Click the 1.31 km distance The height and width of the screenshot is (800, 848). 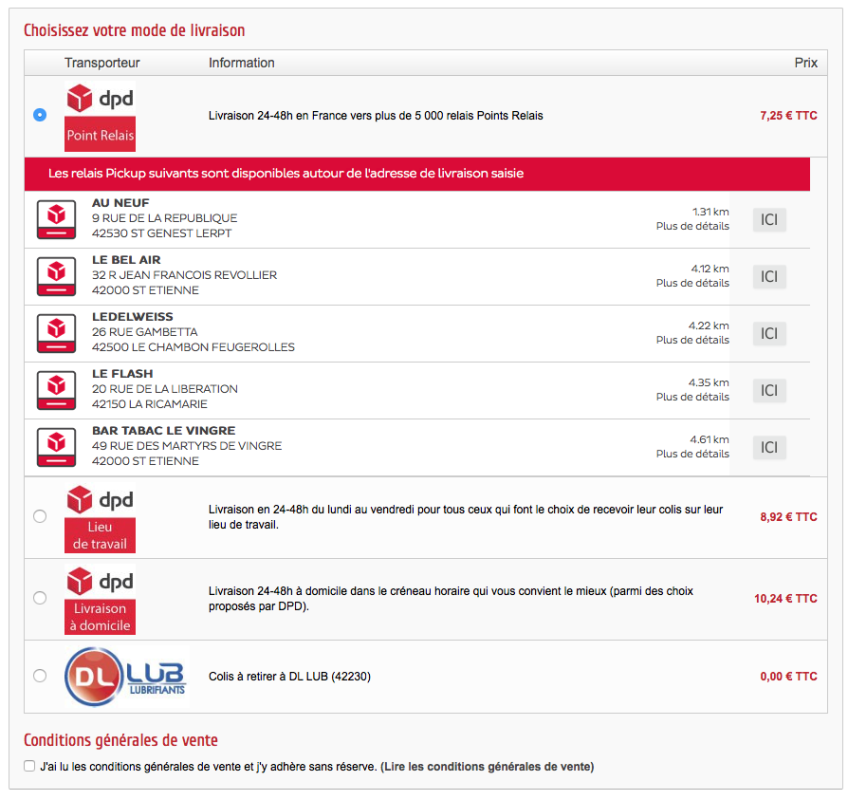tap(711, 211)
